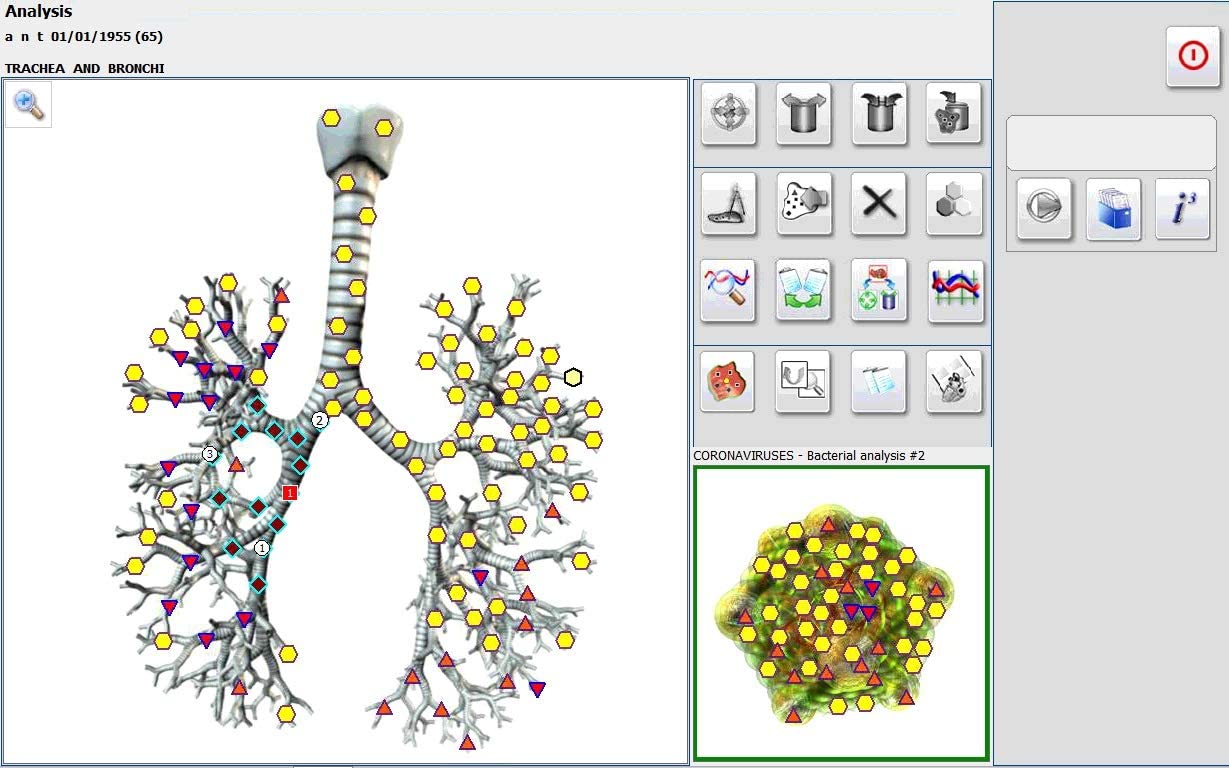1229x768 pixels.
Task: Click the crosshair target with arrows icon
Action: [729, 113]
